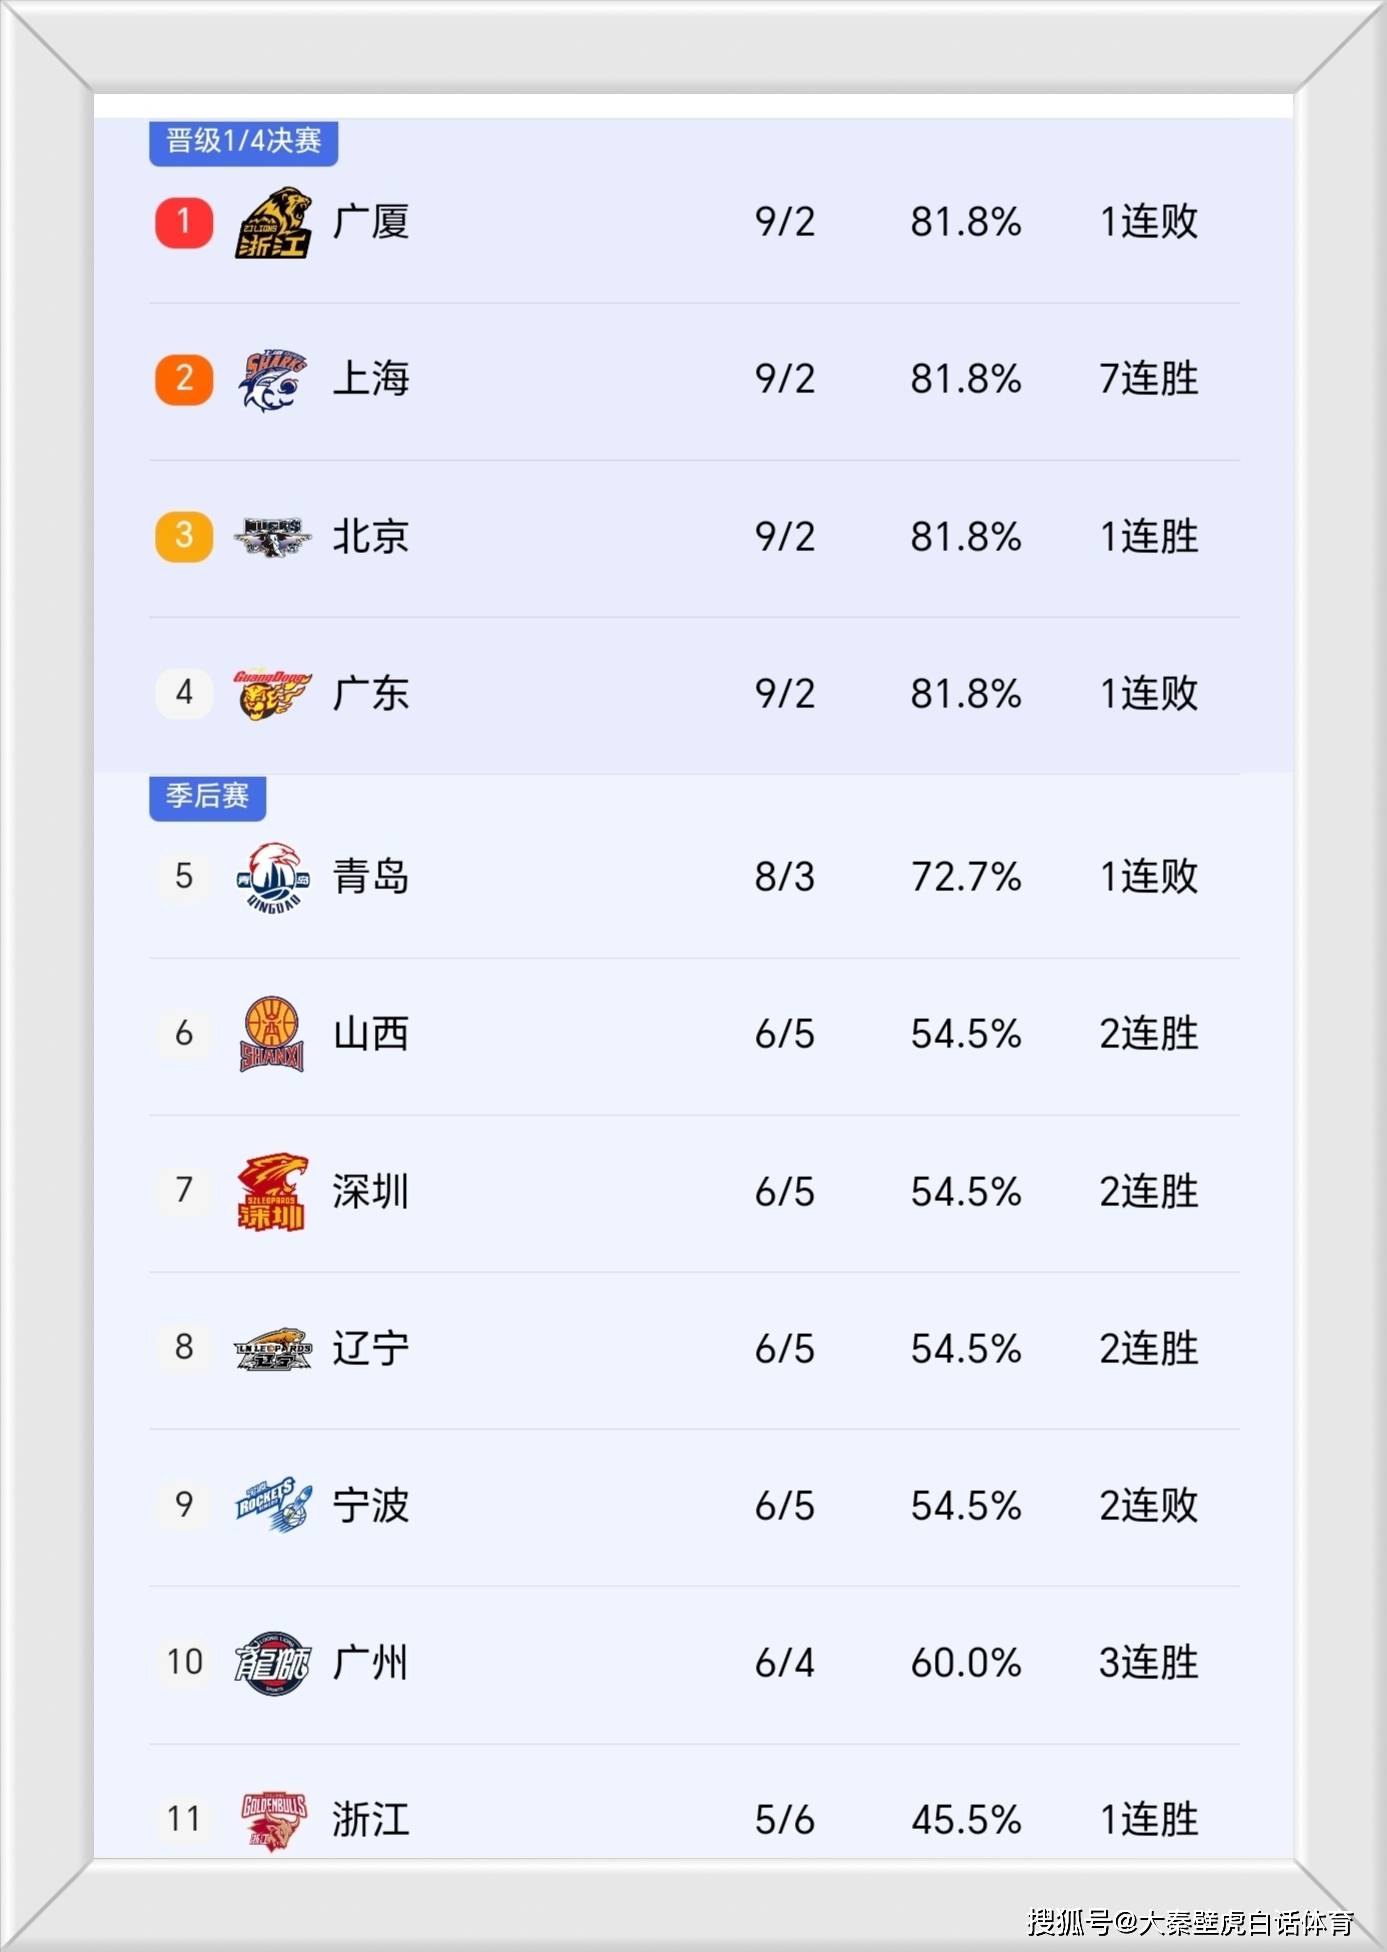
Task: Open the Guangzhou Loong Lions logo
Action: click(272, 1662)
